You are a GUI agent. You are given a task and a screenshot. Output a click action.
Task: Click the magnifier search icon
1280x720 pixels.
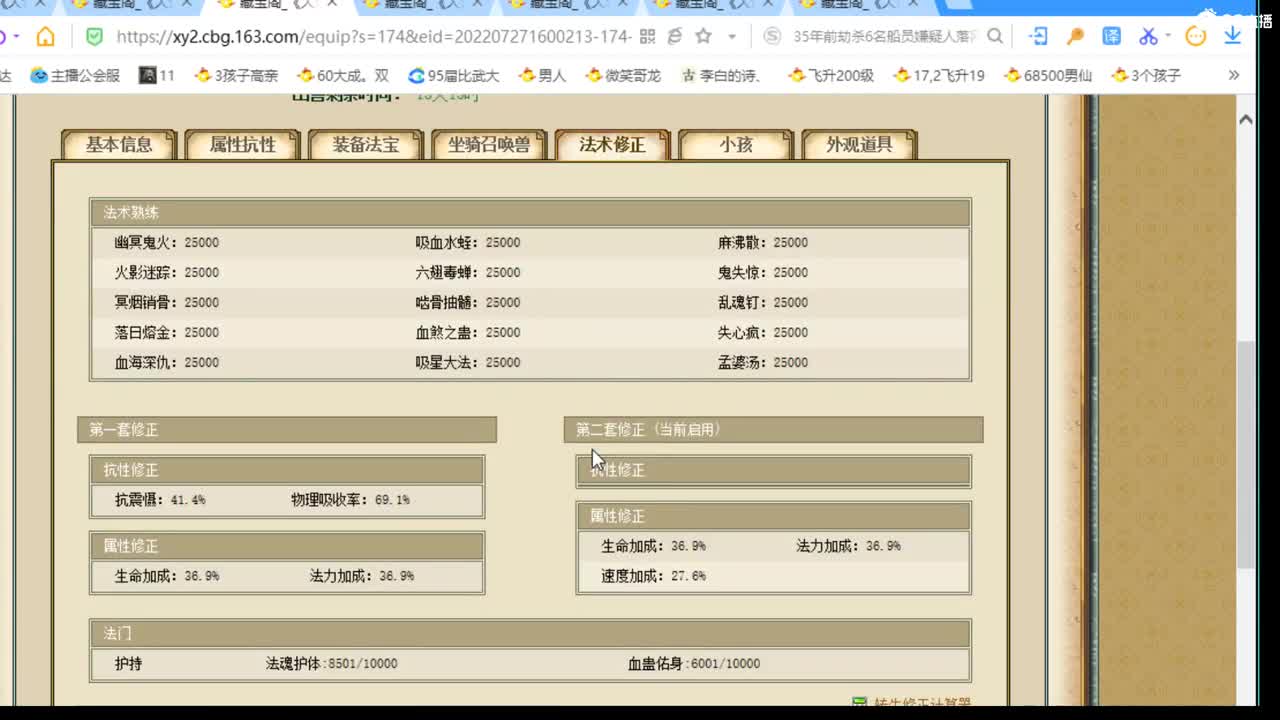click(x=995, y=37)
